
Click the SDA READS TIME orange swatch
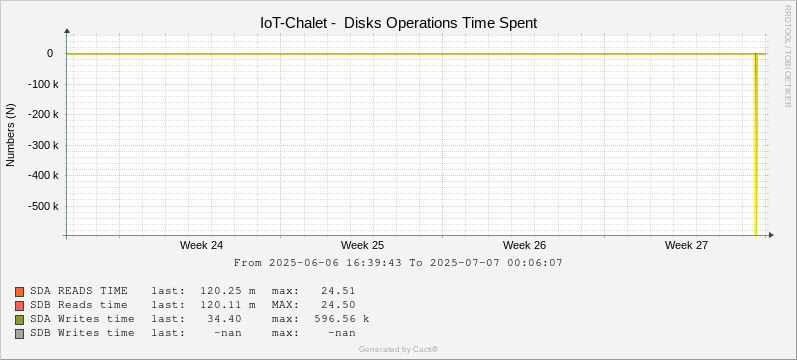tap(20, 292)
